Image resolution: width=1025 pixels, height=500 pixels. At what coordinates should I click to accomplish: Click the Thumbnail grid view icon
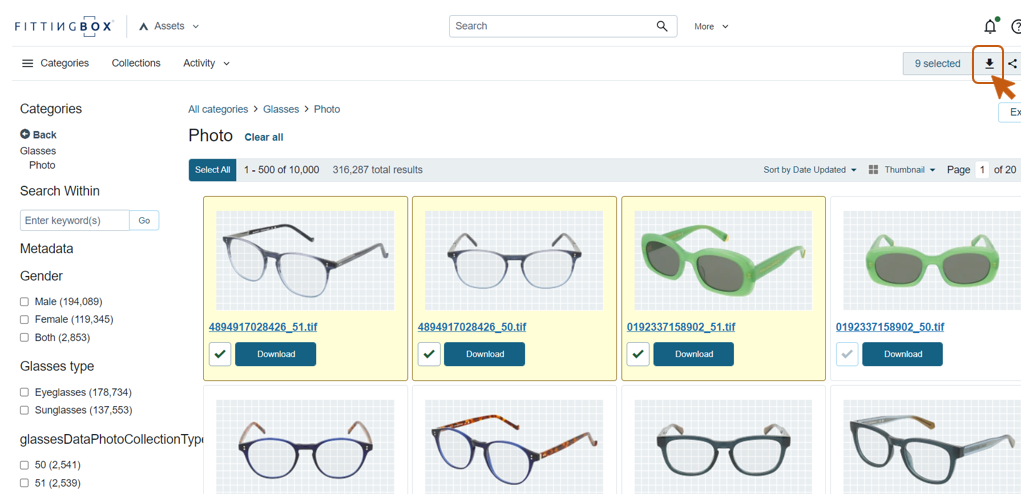coord(873,170)
